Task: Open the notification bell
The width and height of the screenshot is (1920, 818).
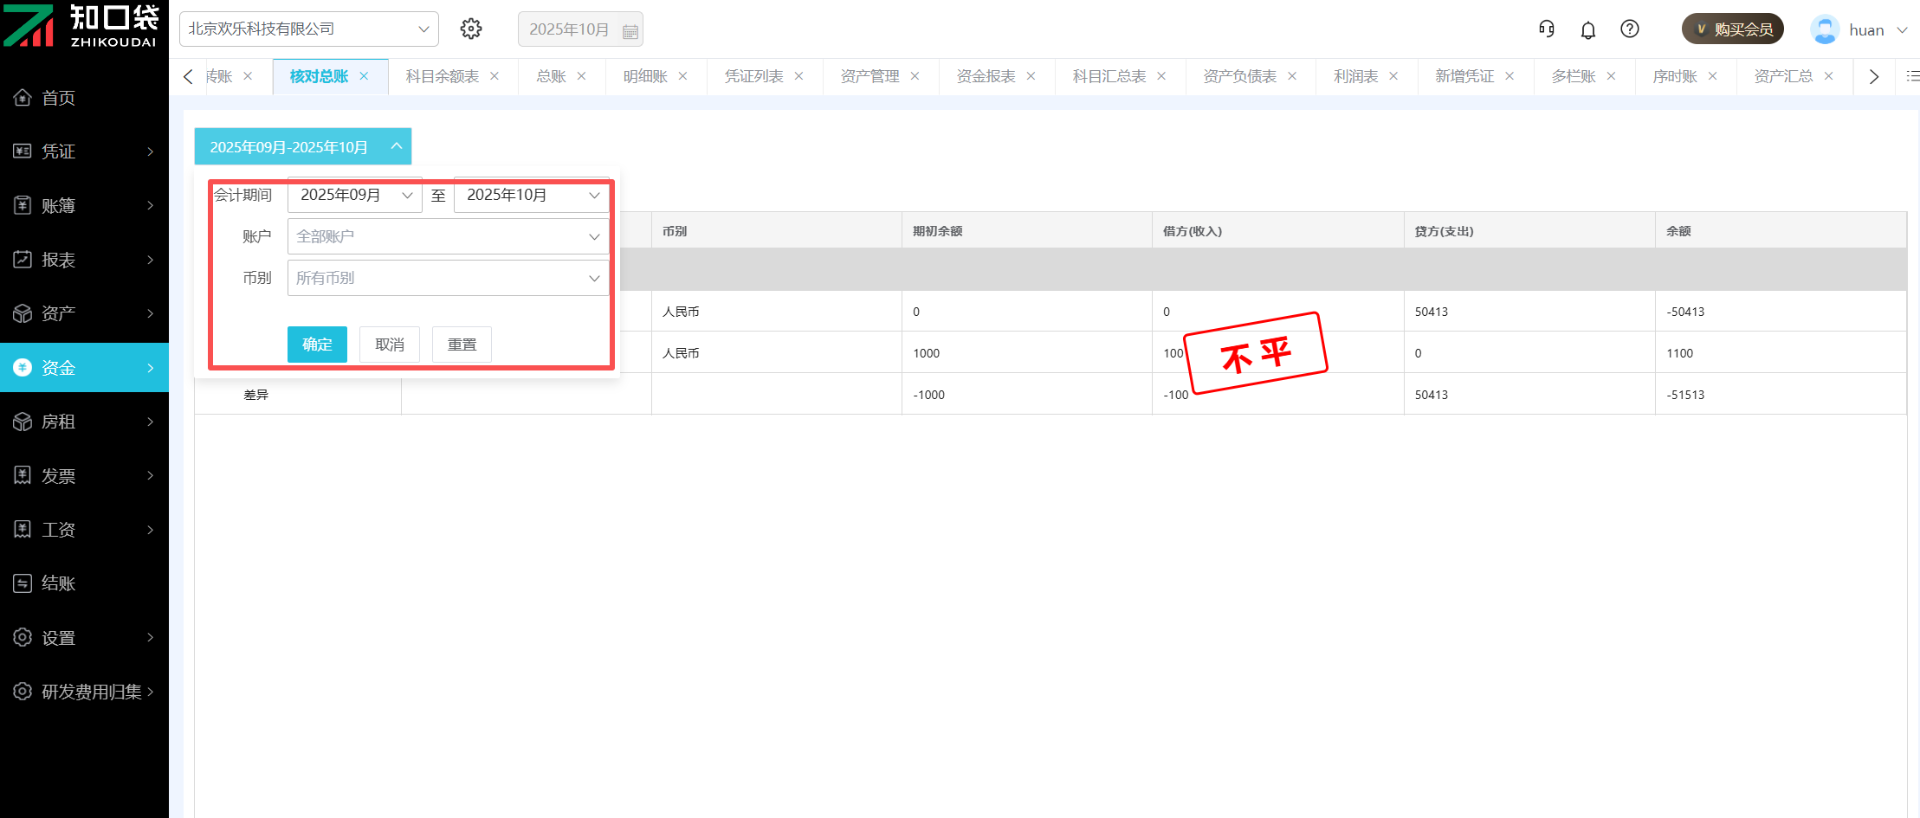Action: [1588, 30]
